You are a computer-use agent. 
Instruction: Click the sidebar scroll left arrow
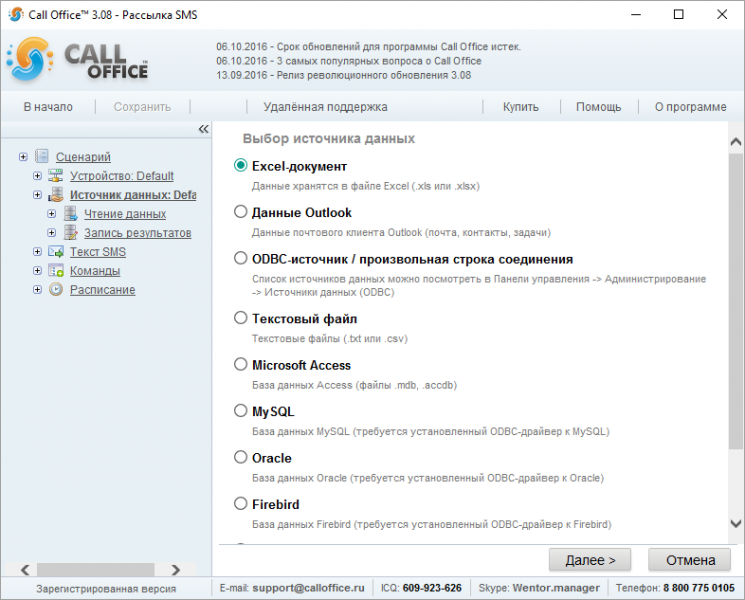(25, 570)
